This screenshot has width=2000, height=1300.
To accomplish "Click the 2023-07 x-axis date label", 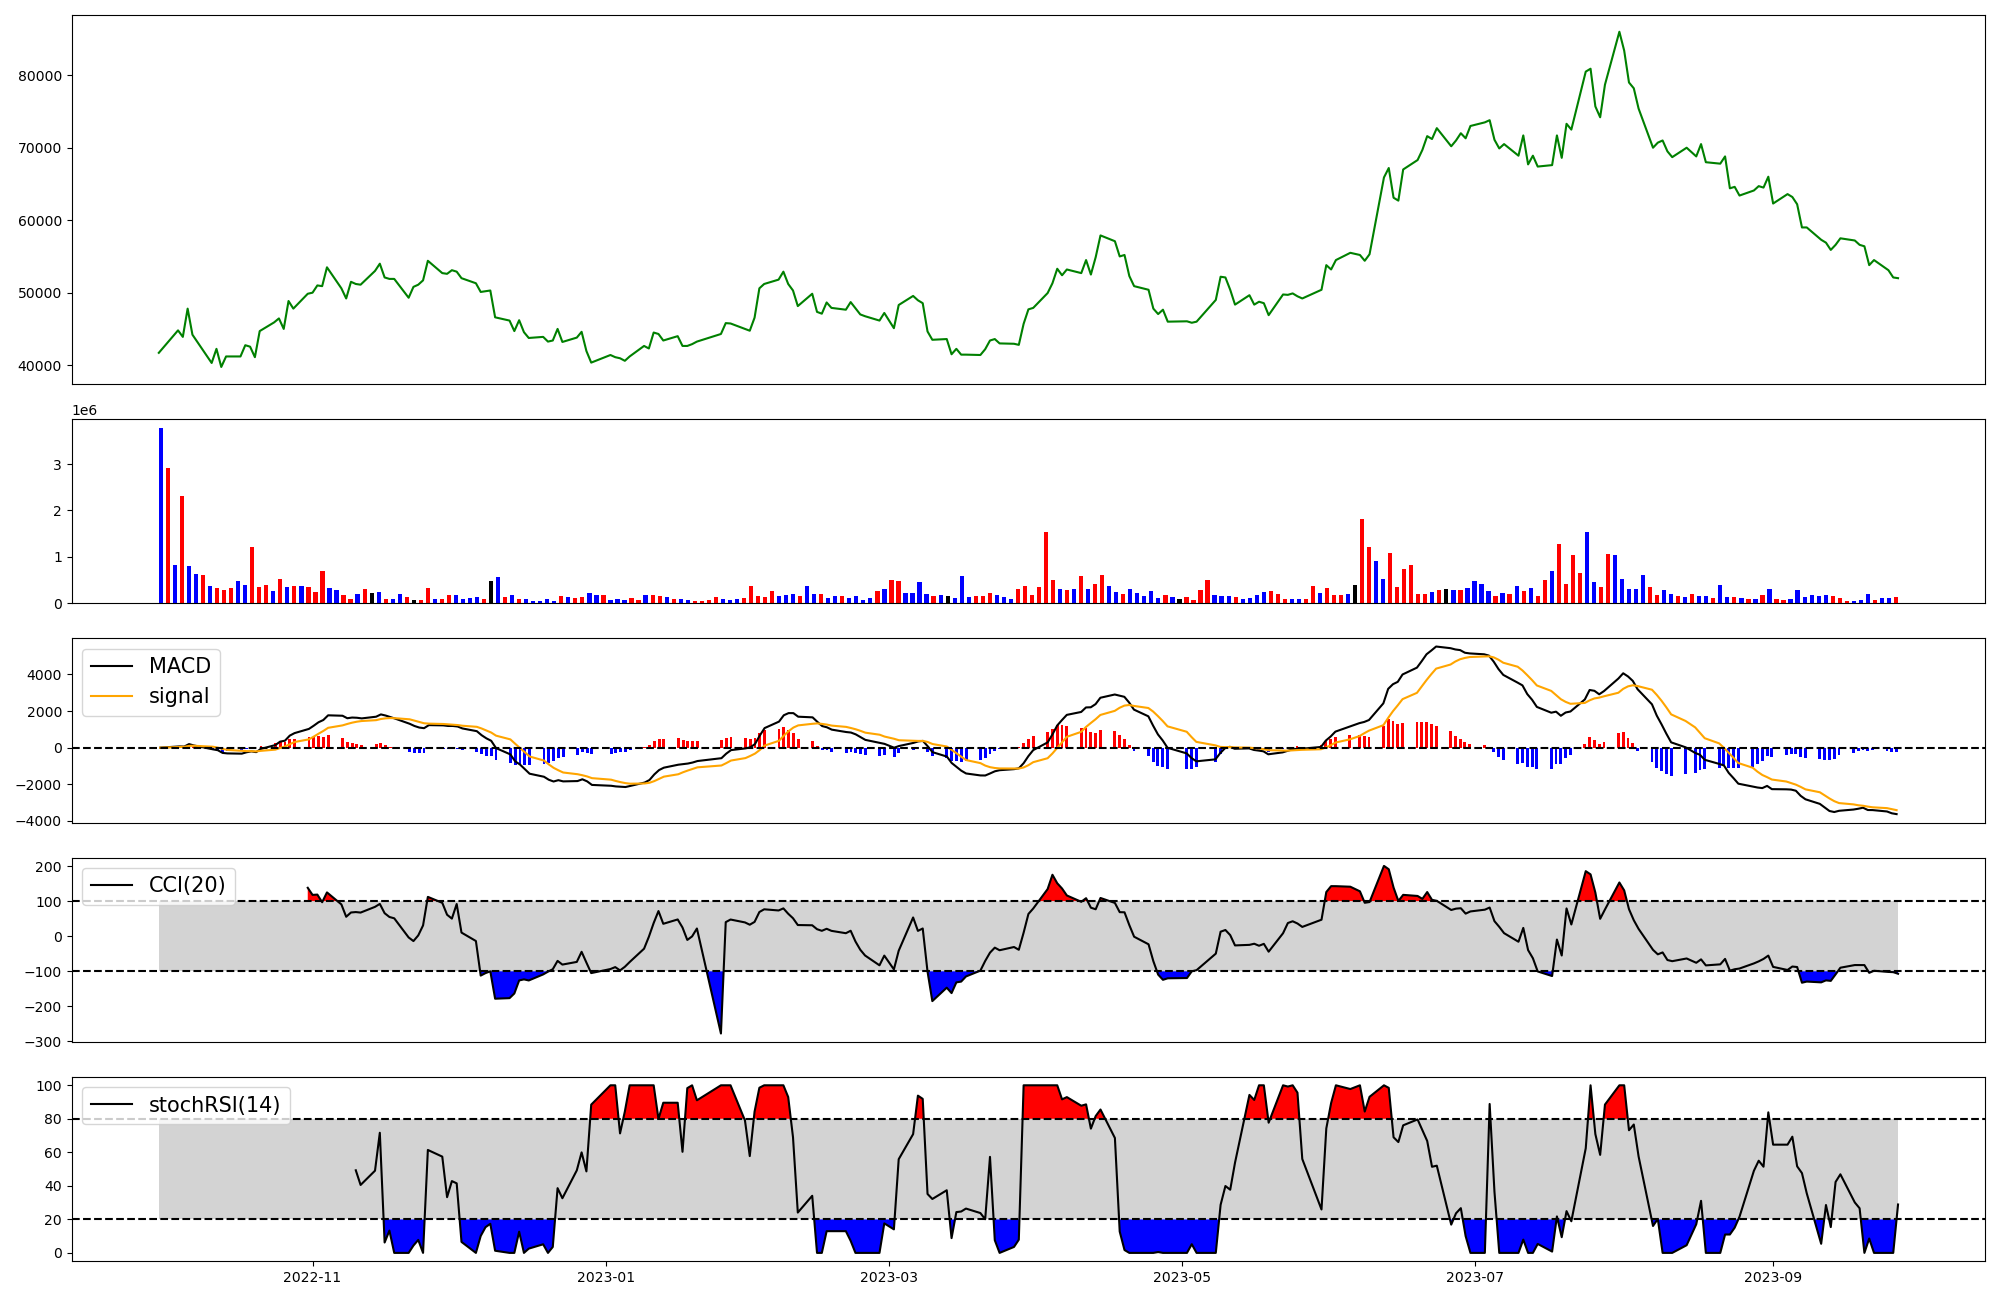I will [1475, 1277].
